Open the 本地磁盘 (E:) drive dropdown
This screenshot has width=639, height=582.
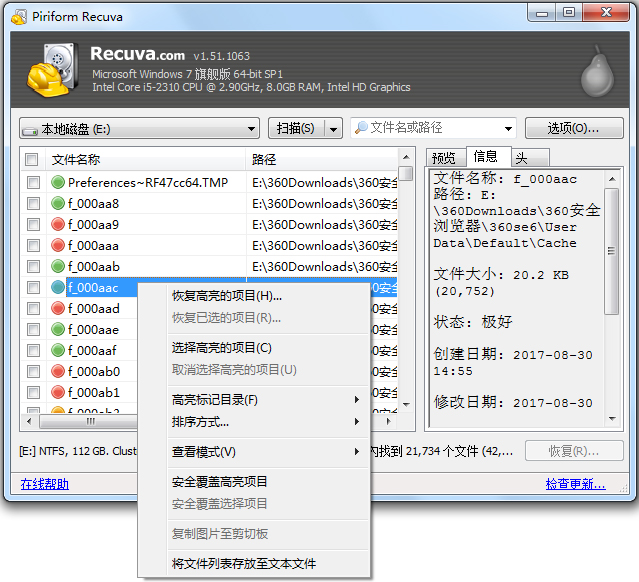[251, 129]
